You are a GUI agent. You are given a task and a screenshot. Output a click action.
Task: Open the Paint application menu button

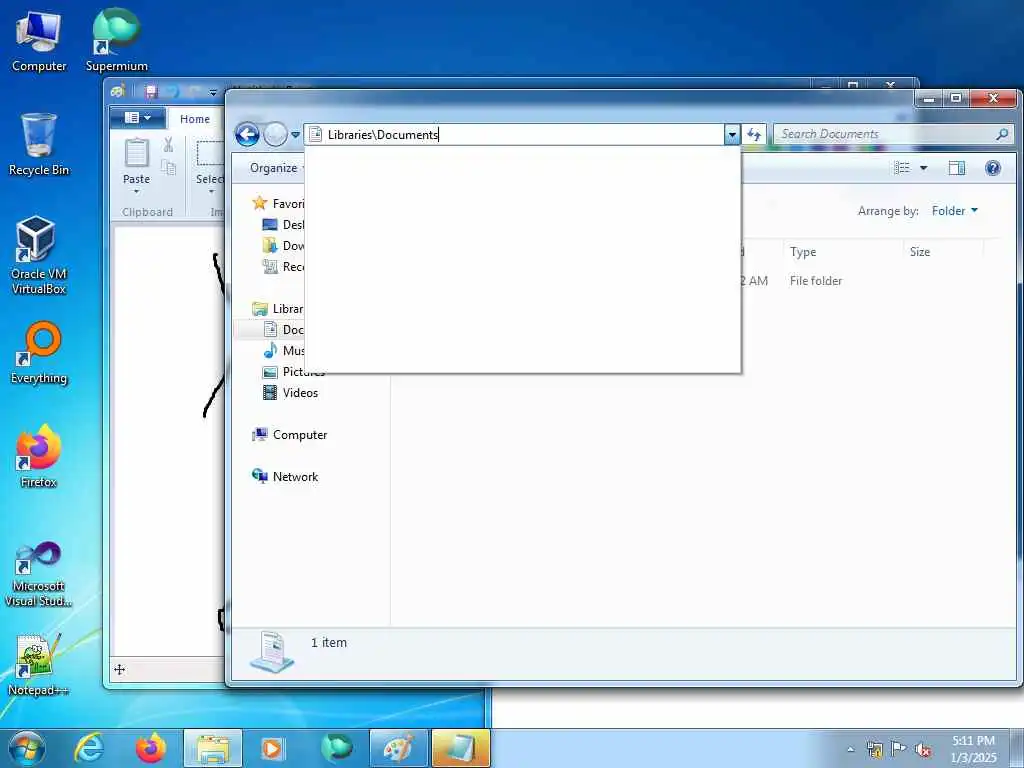pyautogui.click(x=138, y=118)
